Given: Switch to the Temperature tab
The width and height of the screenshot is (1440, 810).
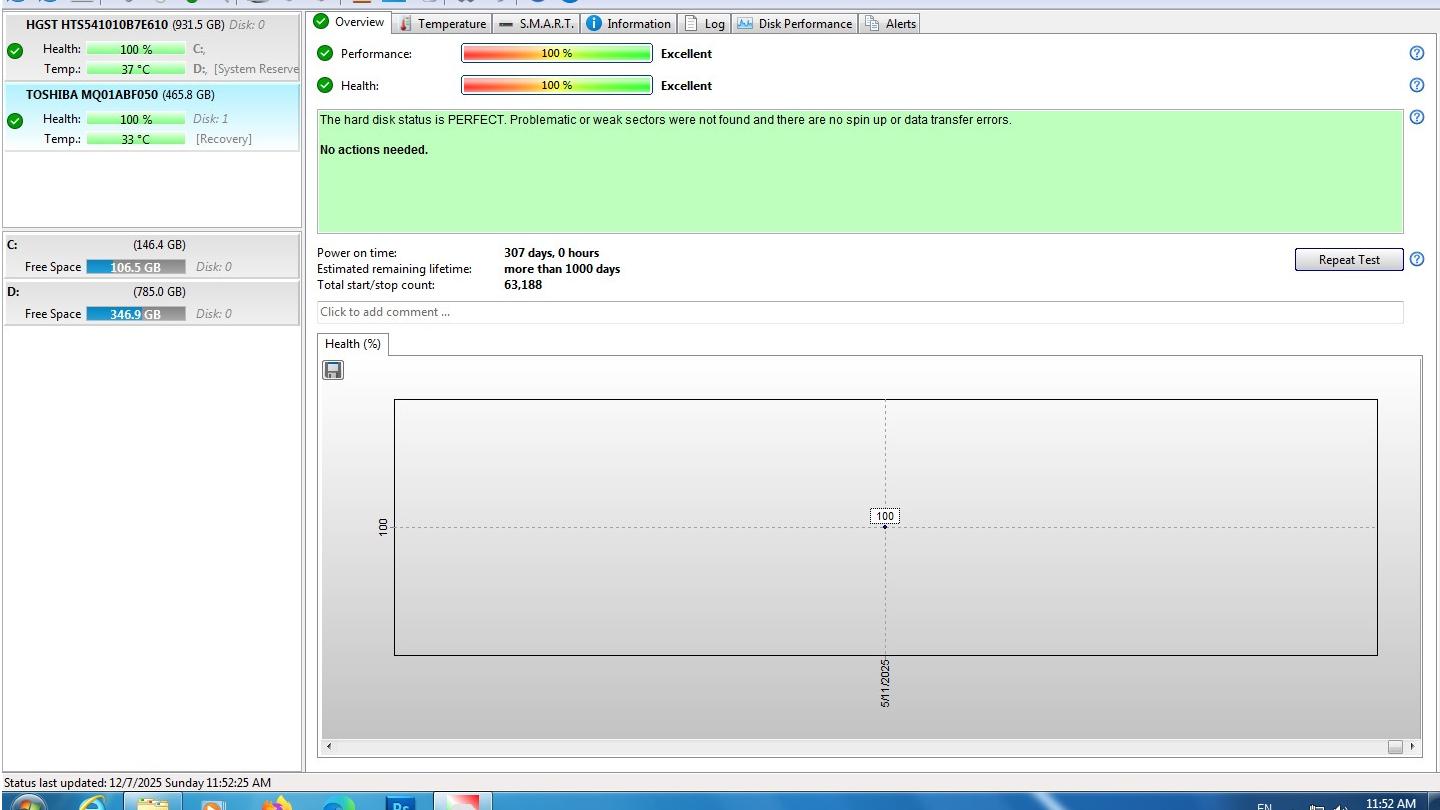Looking at the screenshot, I should 442,24.
